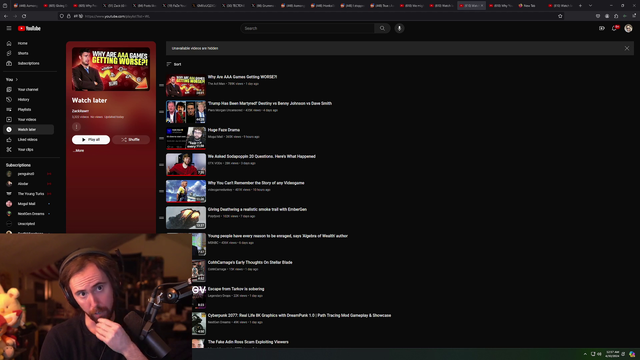
Task: Click in the YouTube search field
Action: click(x=307, y=28)
